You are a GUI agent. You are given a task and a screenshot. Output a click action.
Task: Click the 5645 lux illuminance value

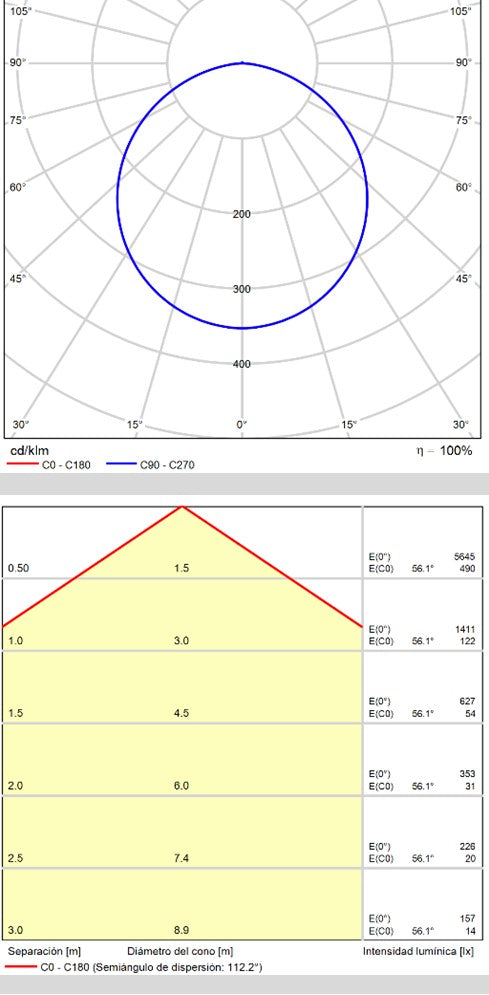pyautogui.click(x=465, y=557)
